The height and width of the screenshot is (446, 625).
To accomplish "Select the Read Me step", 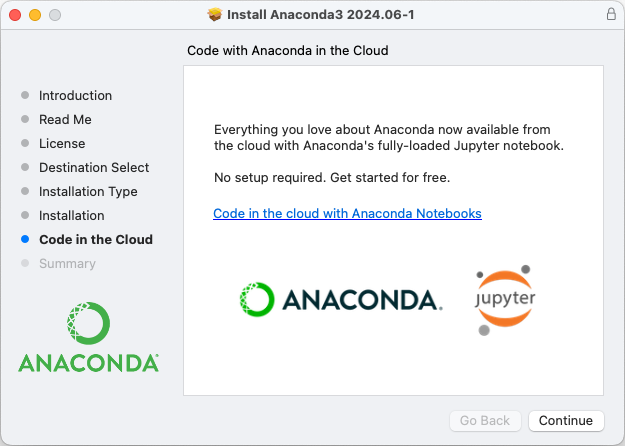I will tap(65, 120).
